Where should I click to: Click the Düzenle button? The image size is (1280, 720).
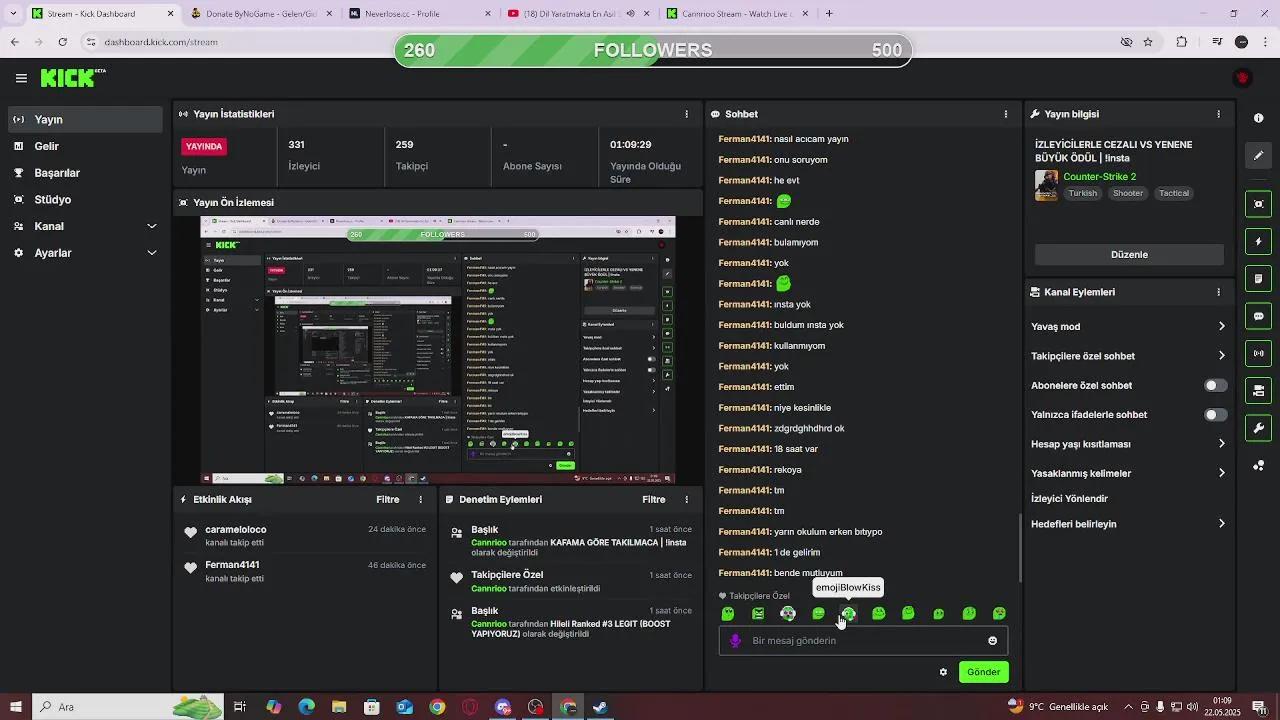coord(1129,255)
